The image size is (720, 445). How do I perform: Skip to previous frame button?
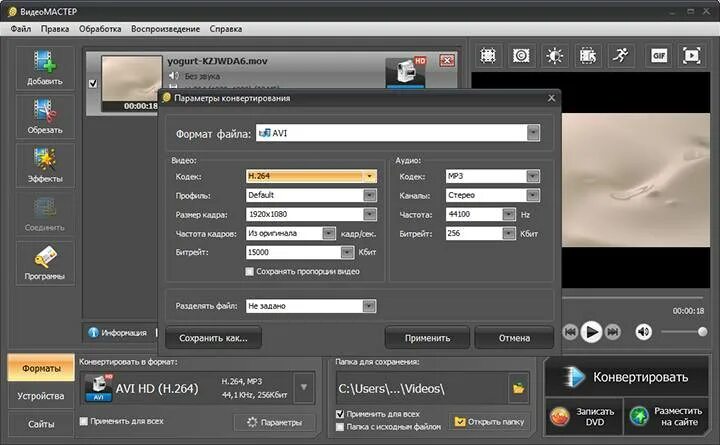click(570, 332)
